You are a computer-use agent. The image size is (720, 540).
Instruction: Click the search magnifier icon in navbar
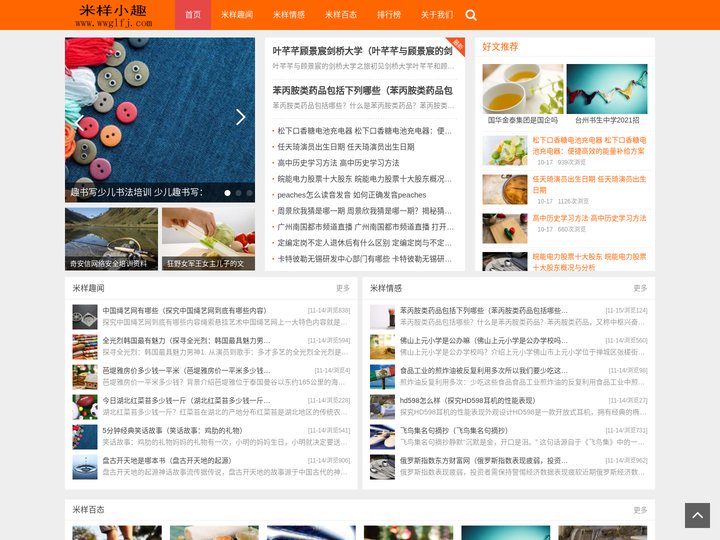[471, 15]
